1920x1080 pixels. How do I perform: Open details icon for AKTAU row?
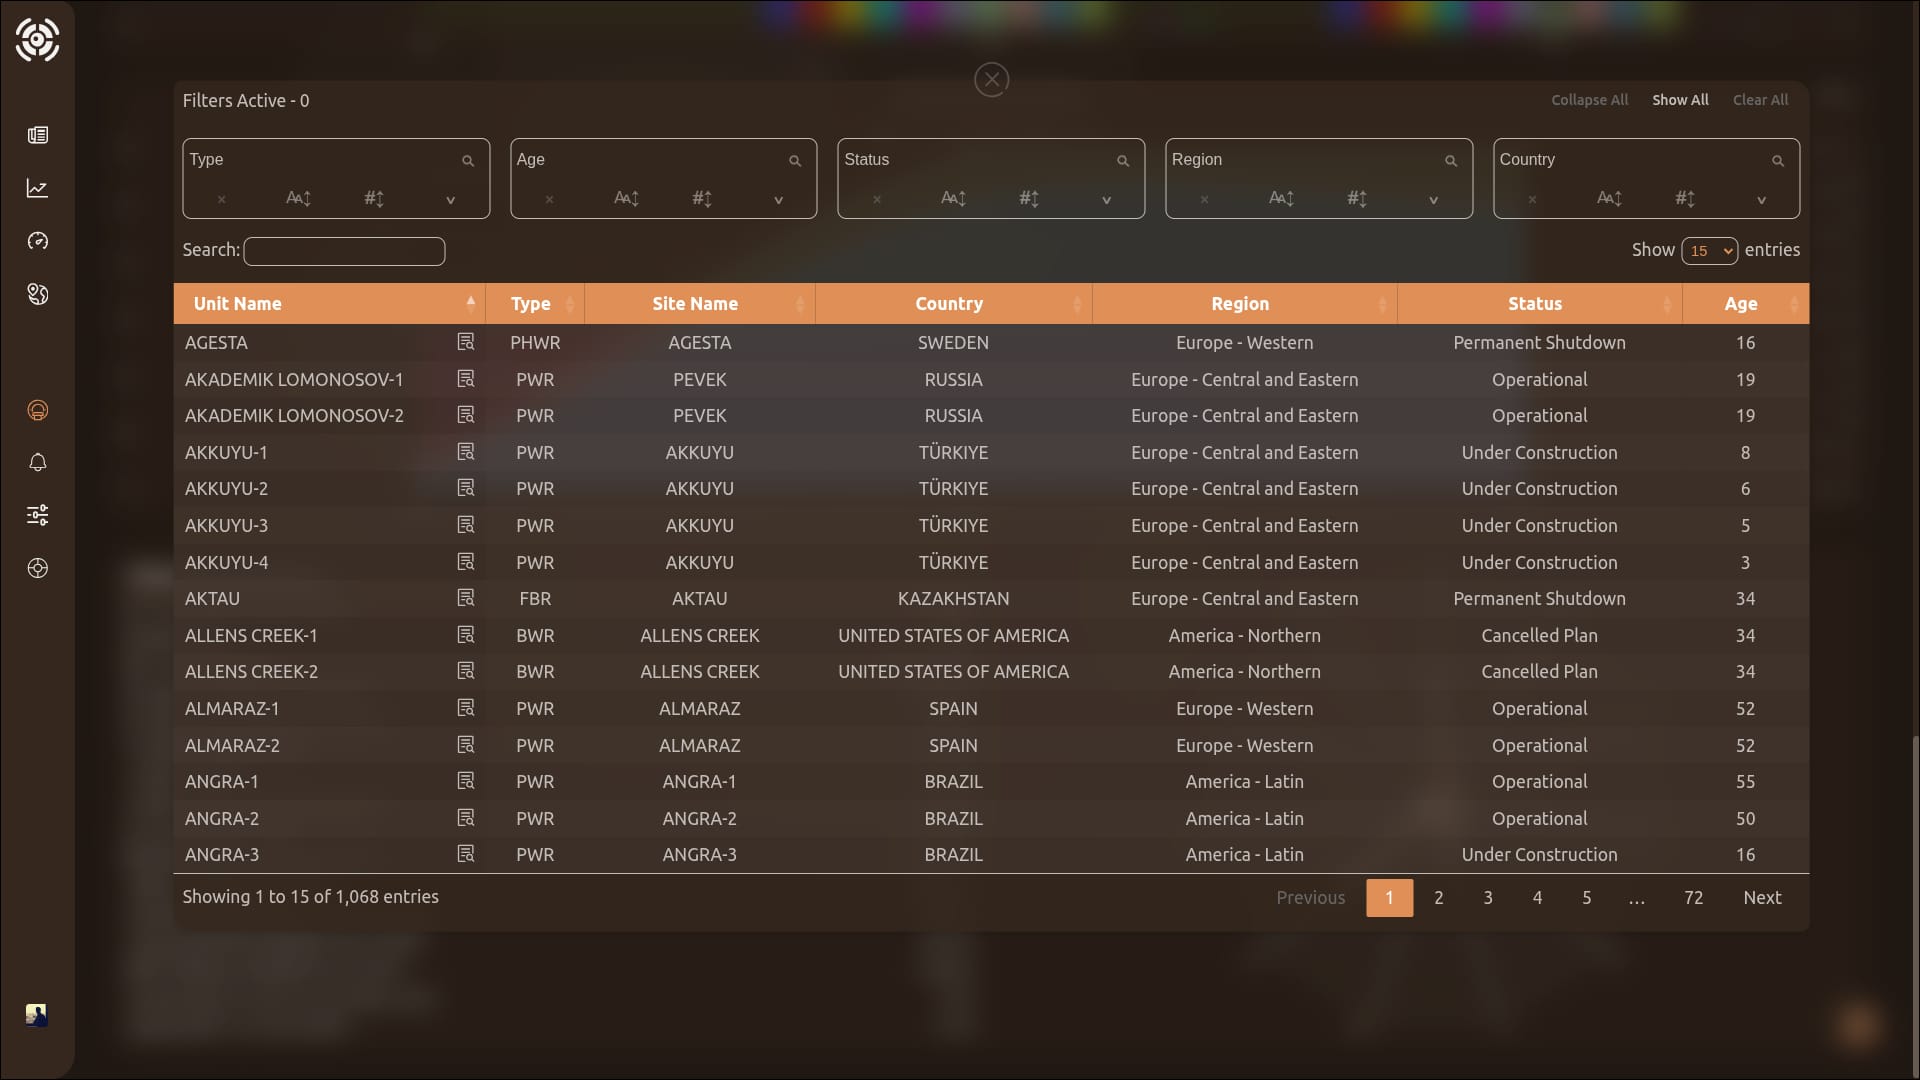[x=466, y=598]
